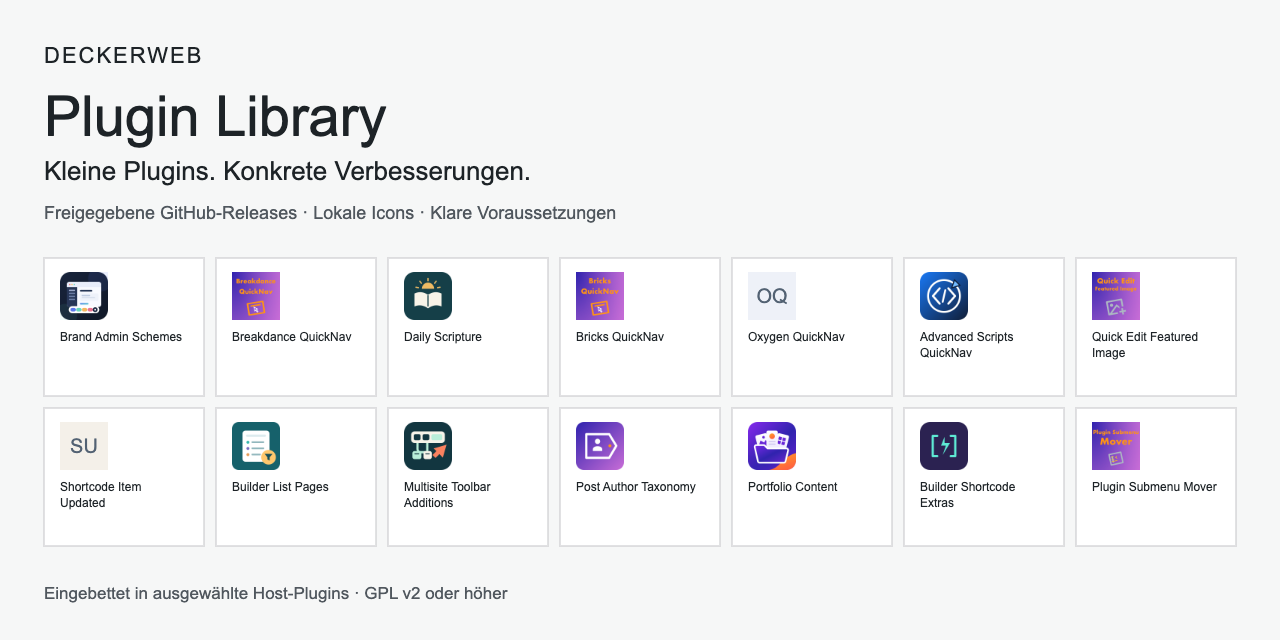Viewport: 1280px width, 640px height.
Task: Open the Builder List Pages label
Action: 280,487
